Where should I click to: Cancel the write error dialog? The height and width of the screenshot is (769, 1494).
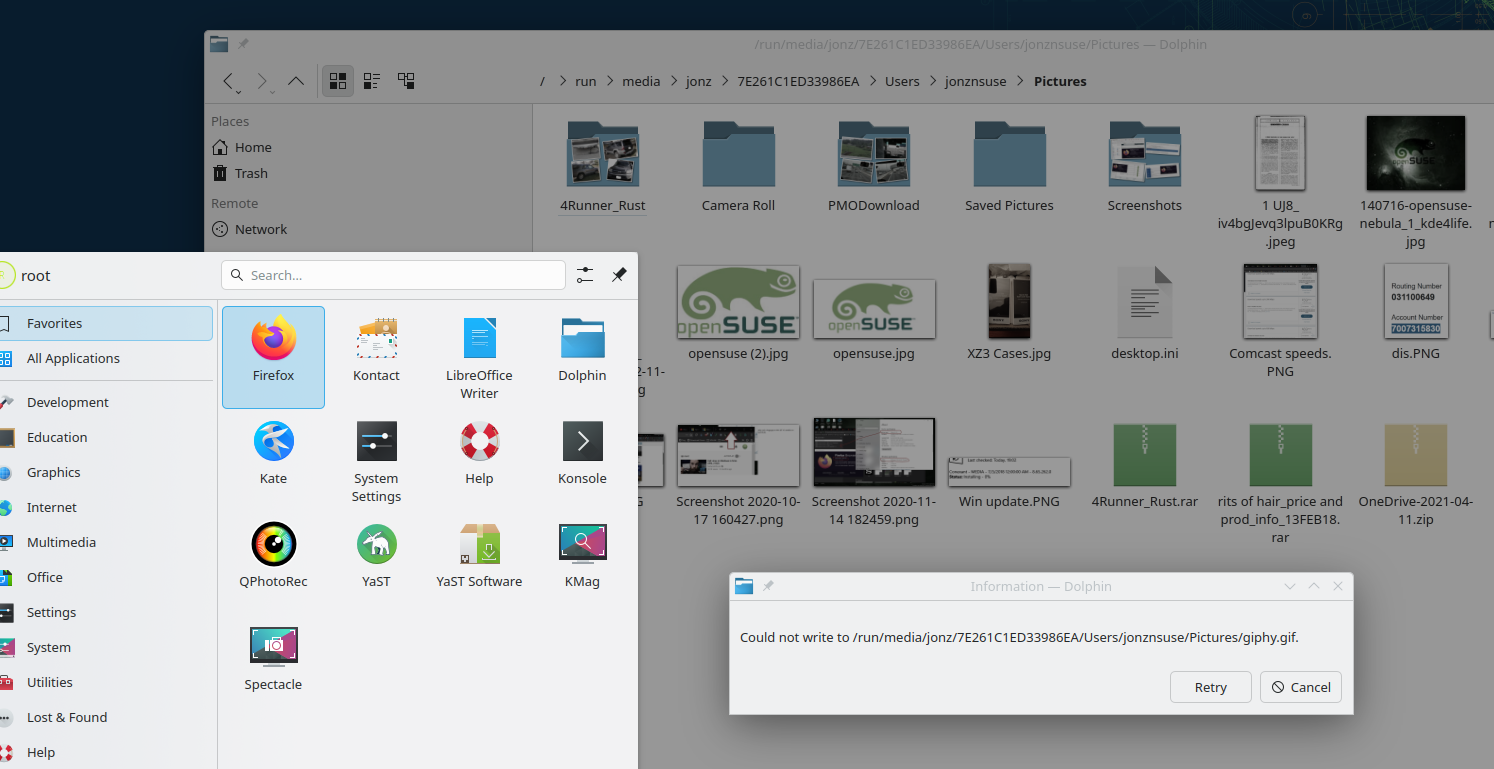pos(1301,687)
